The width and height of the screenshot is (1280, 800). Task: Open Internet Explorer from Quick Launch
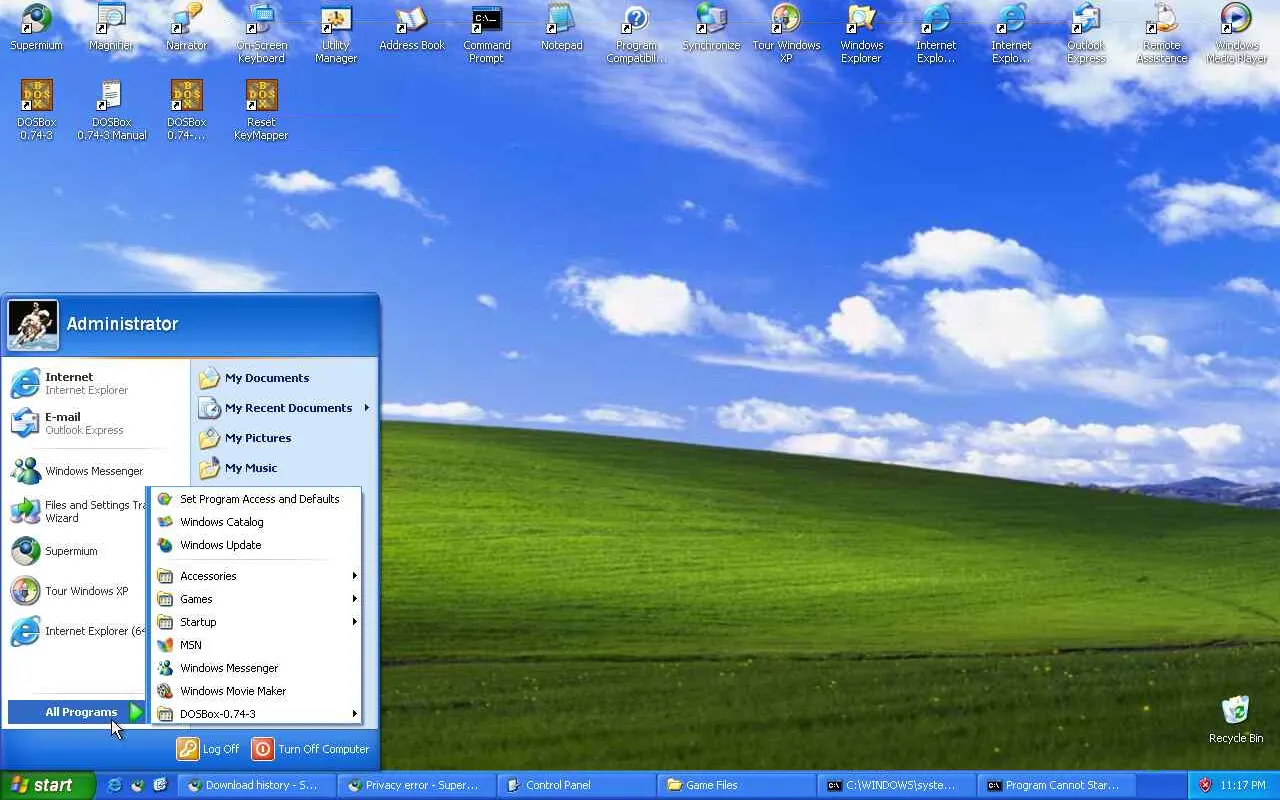coord(115,785)
